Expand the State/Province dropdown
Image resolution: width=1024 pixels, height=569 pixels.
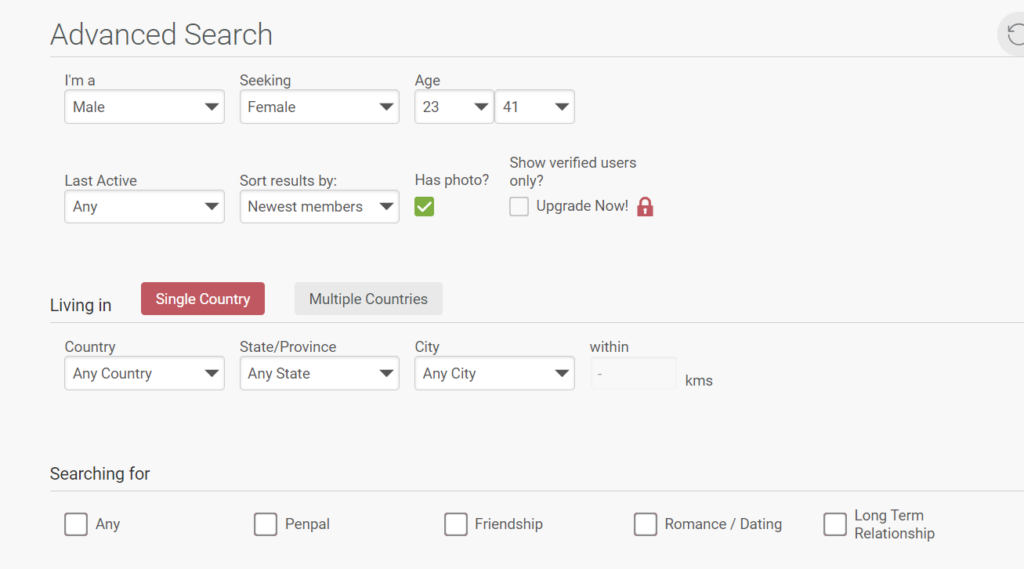319,374
